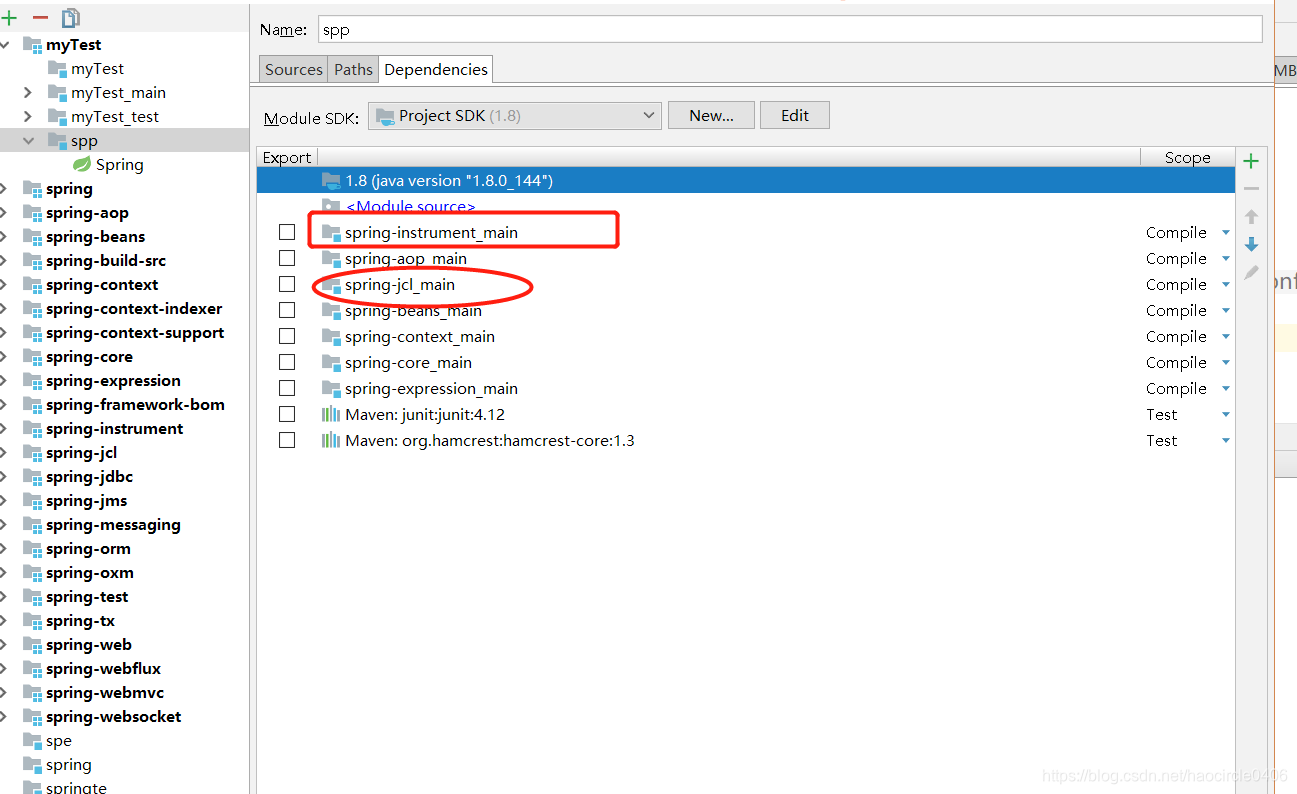Click the spp module folder icon
The image size is (1297, 794).
coord(57,141)
